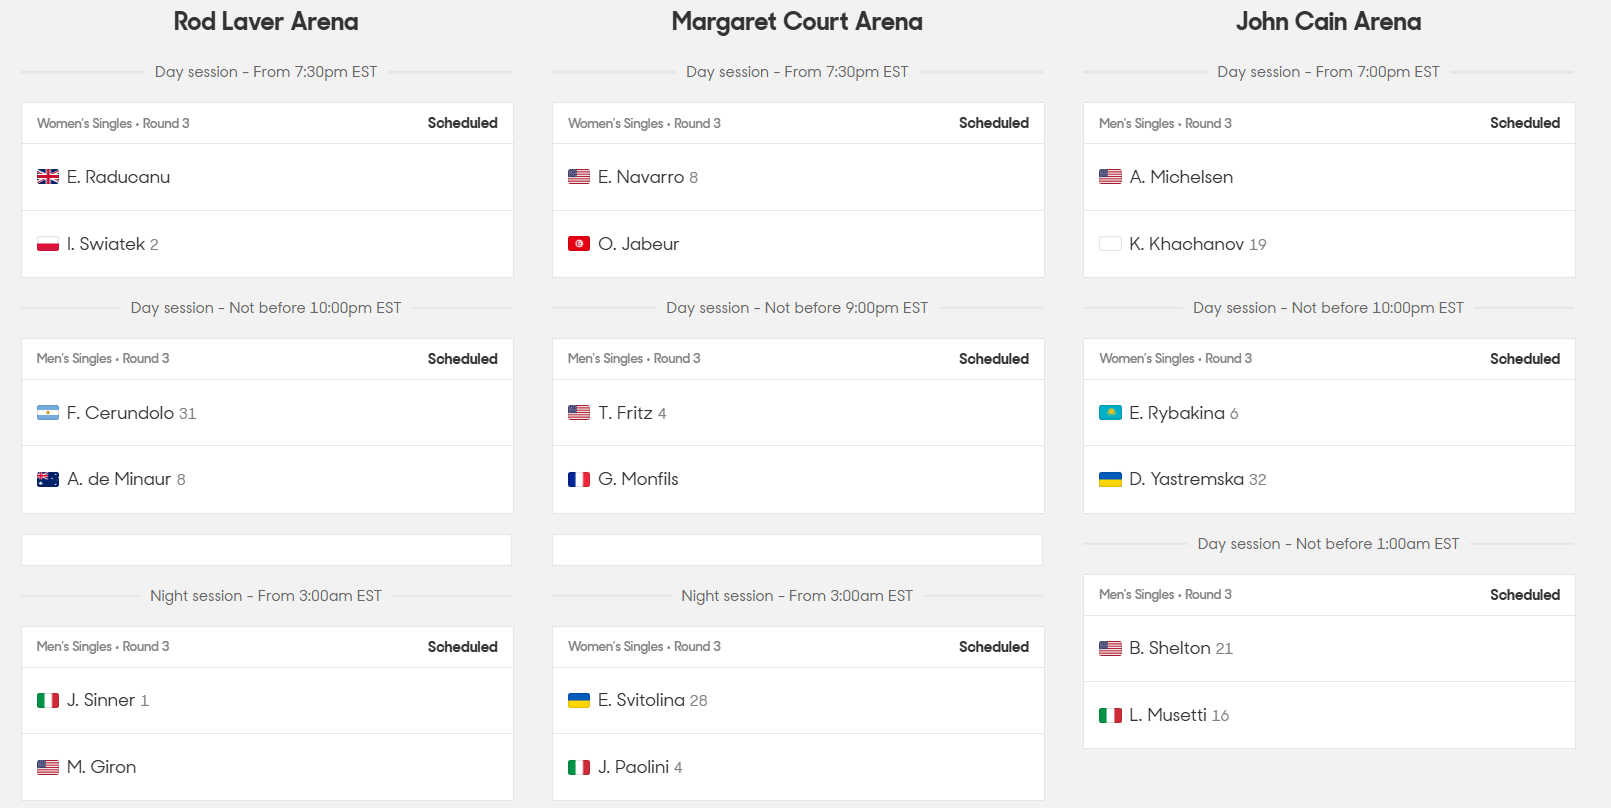This screenshot has height=808, width=1611.
Task: Click the France flag beside G. Monfils
Action: pyautogui.click(x=579, y=479)
